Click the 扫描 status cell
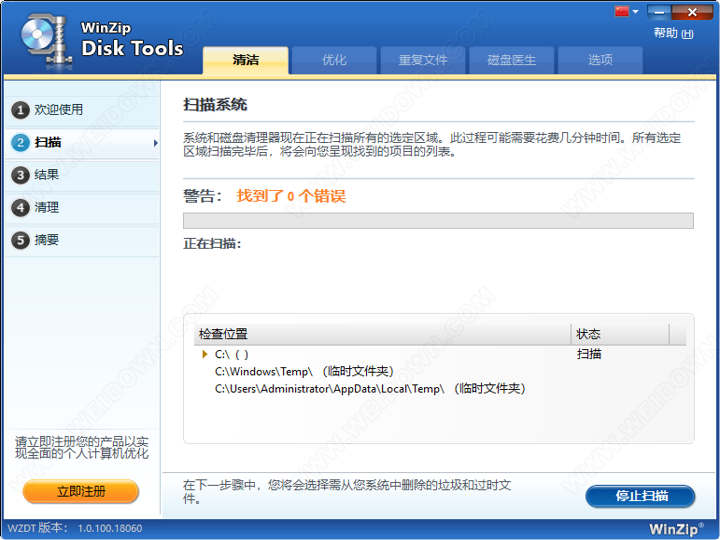The image size is (720, 540). pyautogui.click(x=589, y=354)
